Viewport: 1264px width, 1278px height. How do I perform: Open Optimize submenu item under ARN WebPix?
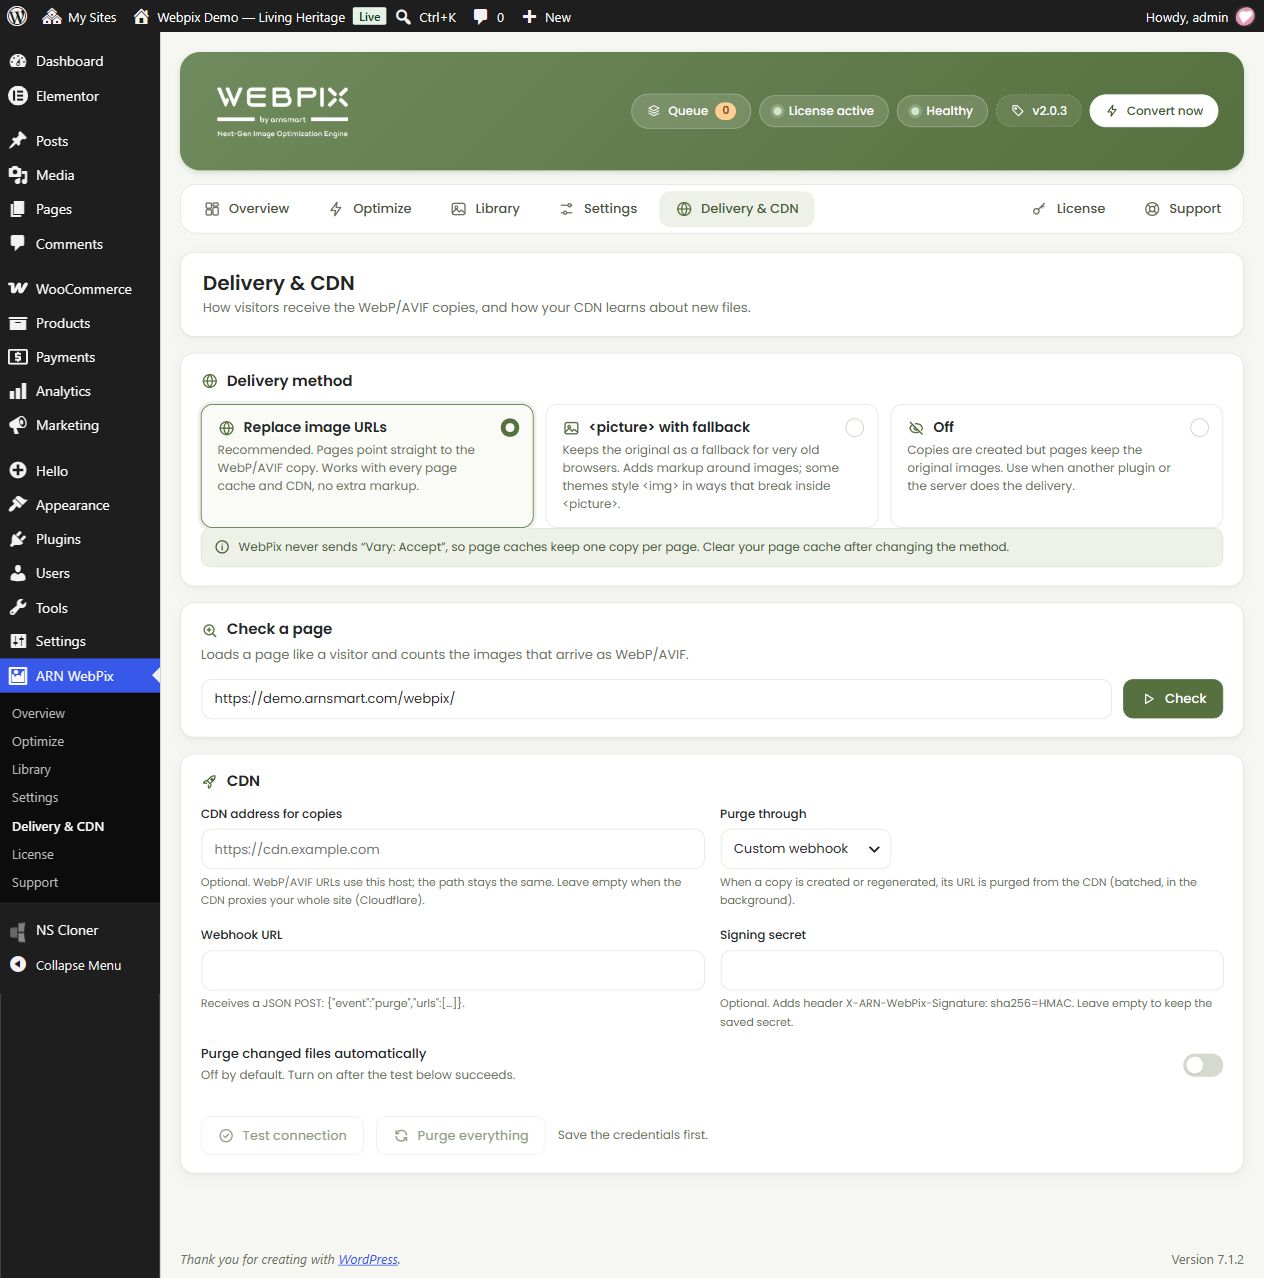tap(38, 741)
